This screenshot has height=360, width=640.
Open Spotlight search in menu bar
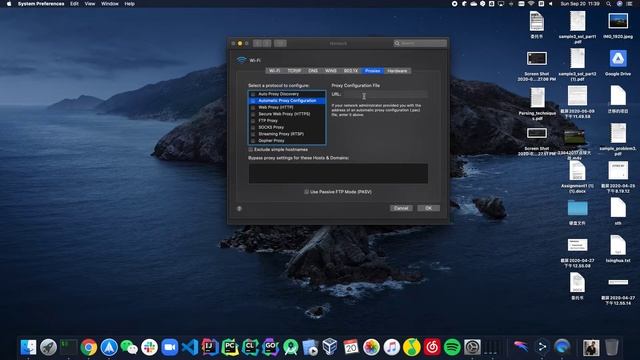[608, 4]
